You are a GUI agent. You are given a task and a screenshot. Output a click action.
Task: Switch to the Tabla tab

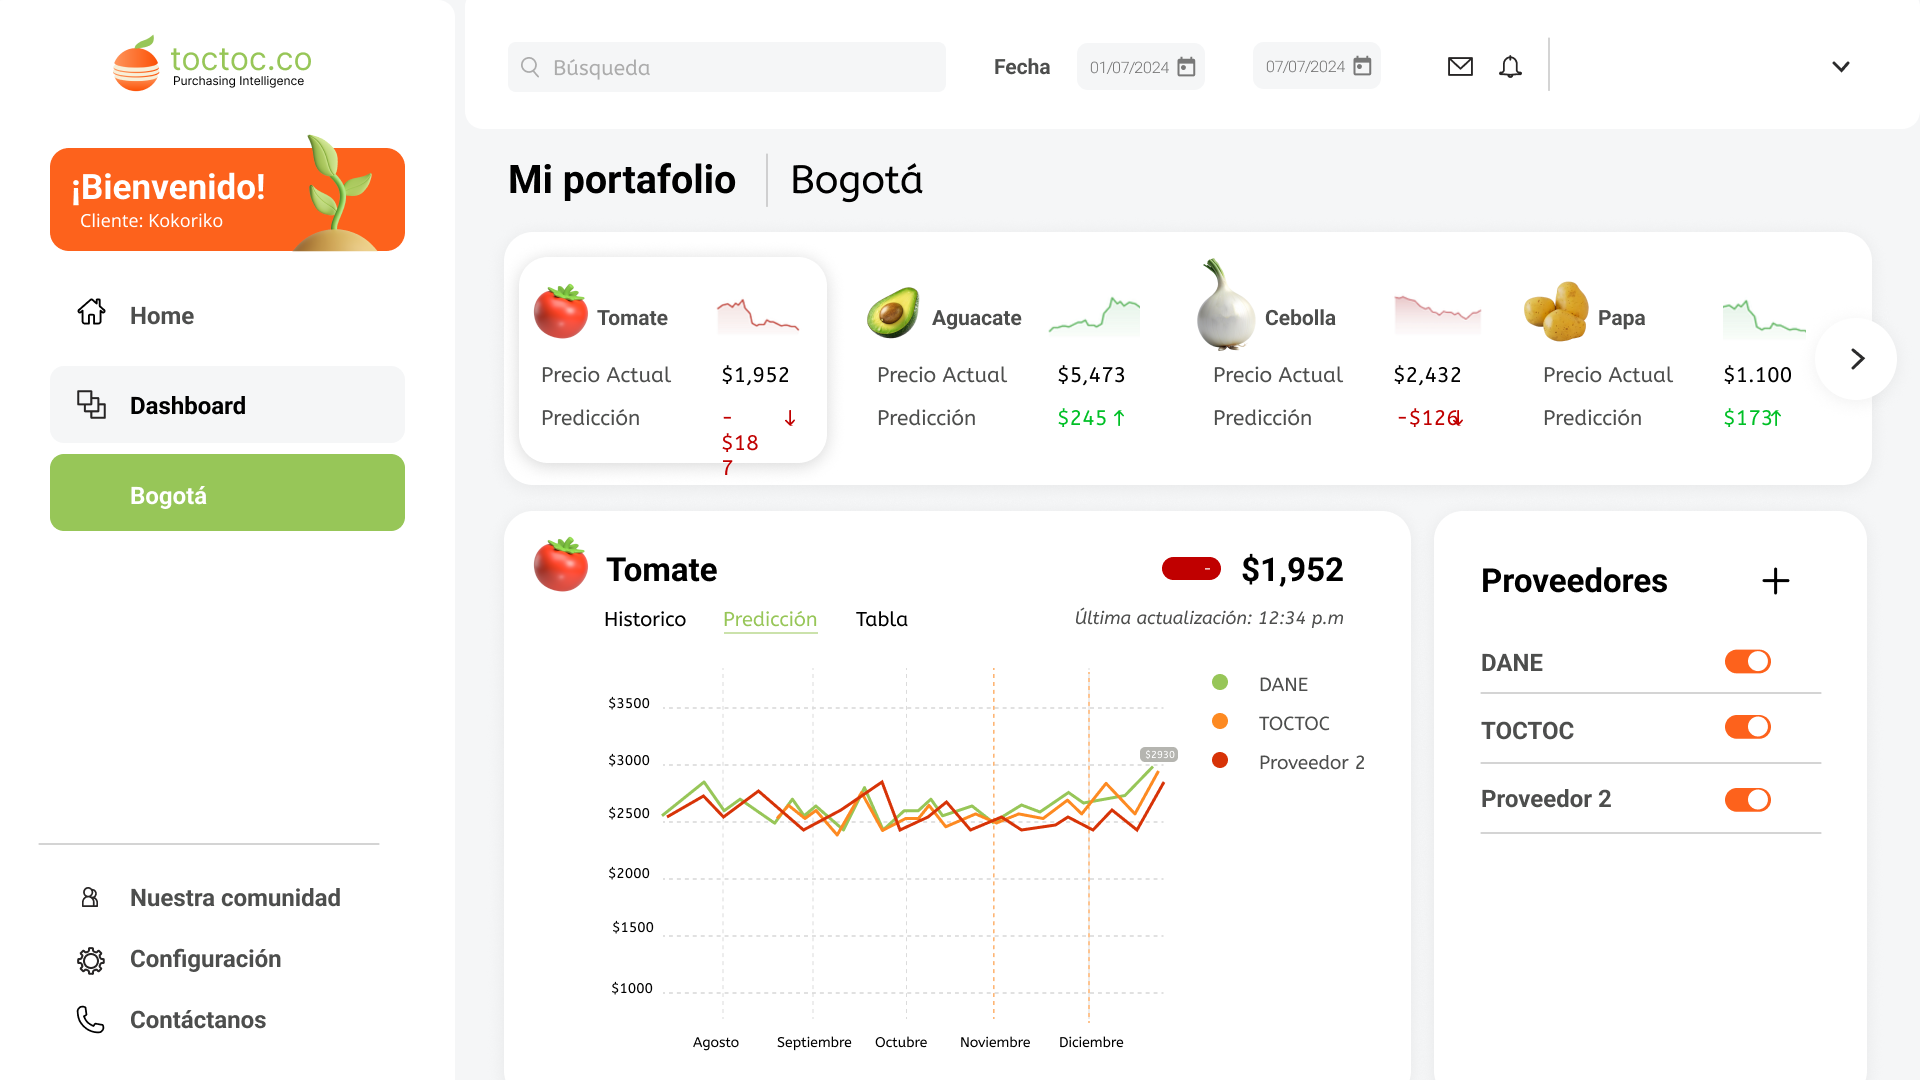[881, 619]
